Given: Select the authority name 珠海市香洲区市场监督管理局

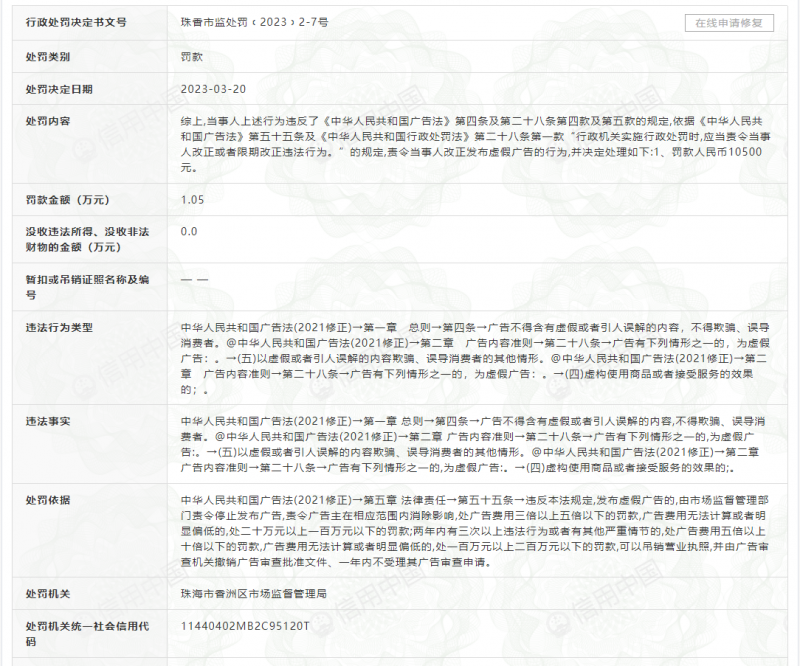Looking at the screenshot, I should tap(254, 593).
